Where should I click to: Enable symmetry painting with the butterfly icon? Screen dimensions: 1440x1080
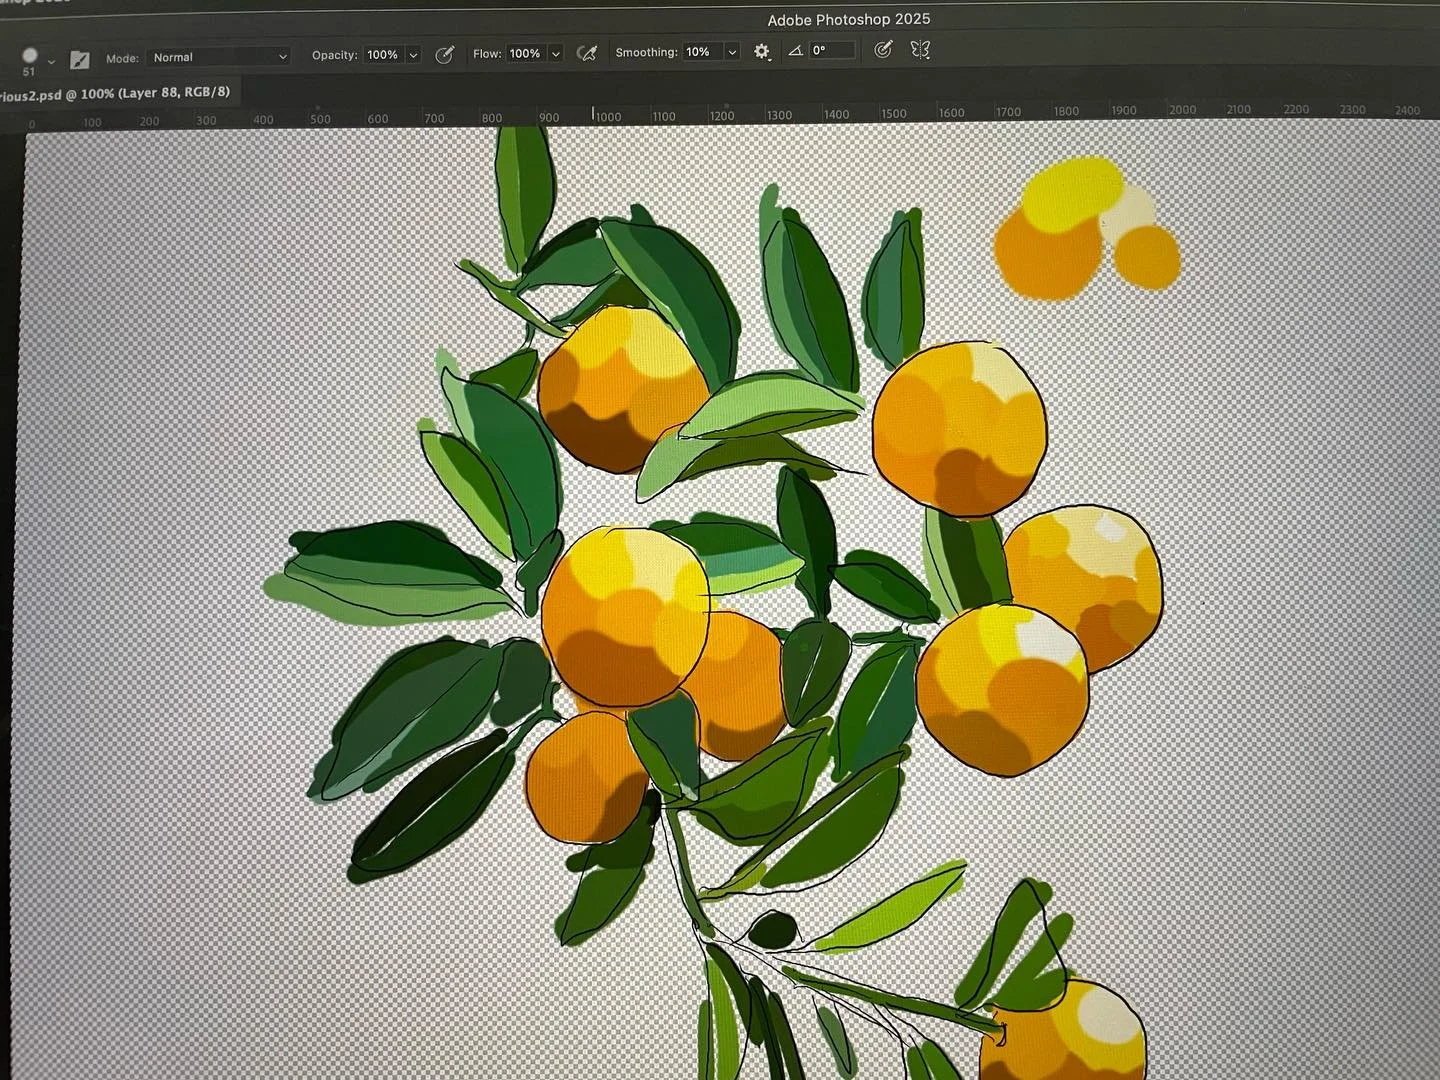(920, 50)
